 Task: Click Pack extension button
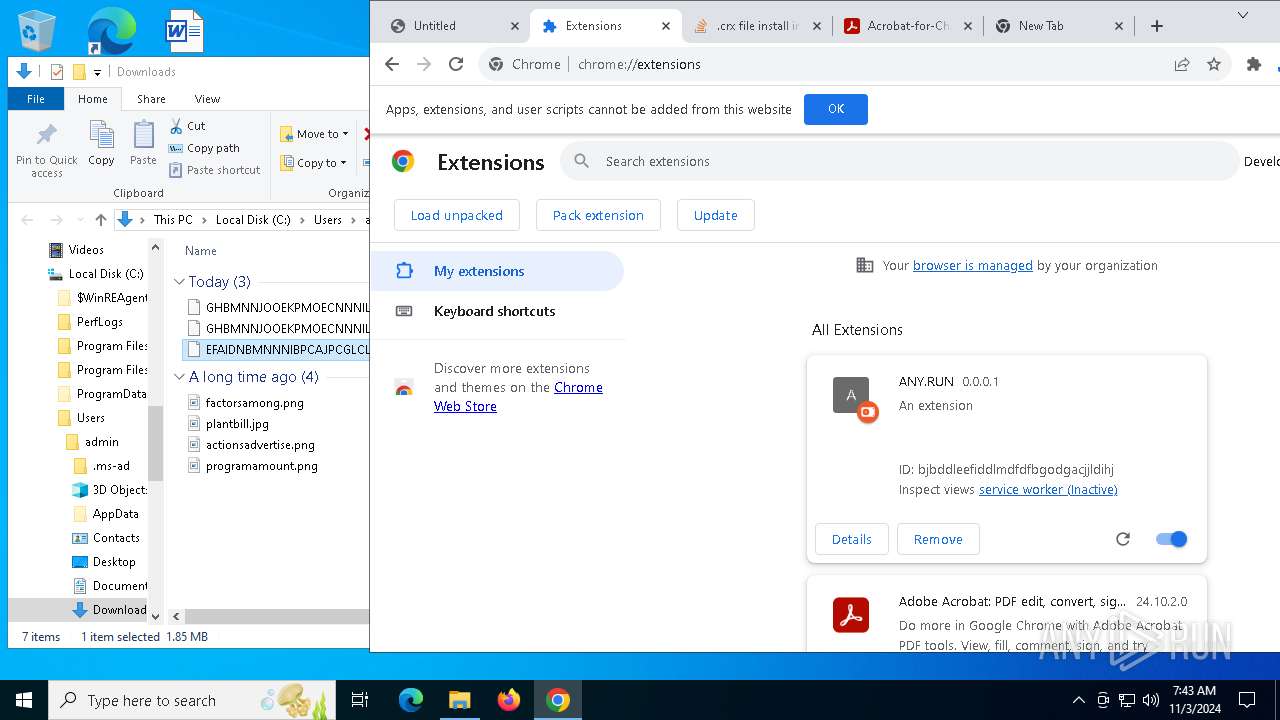pos(598,215)
